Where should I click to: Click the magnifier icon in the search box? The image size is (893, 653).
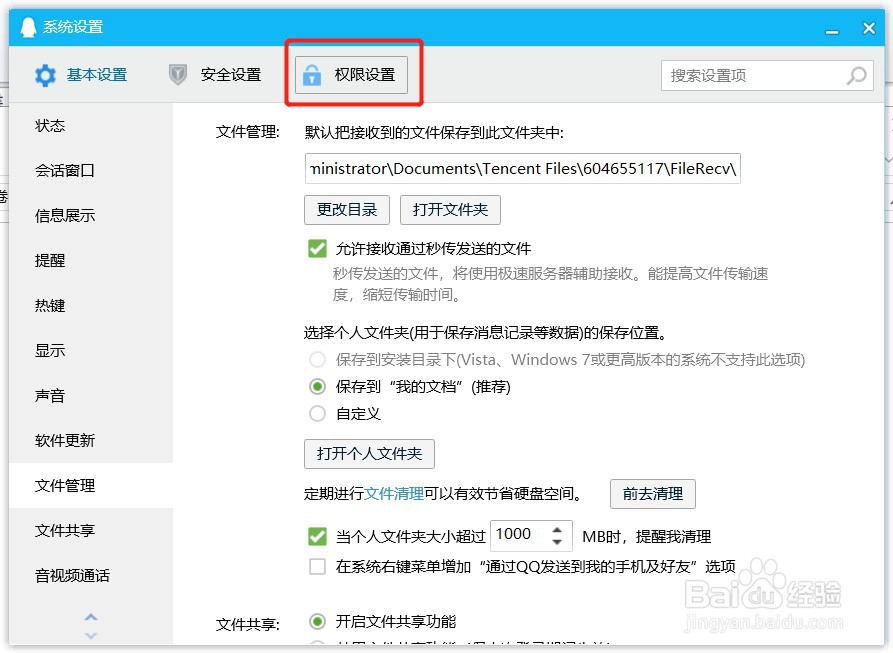tap(856, 75)
